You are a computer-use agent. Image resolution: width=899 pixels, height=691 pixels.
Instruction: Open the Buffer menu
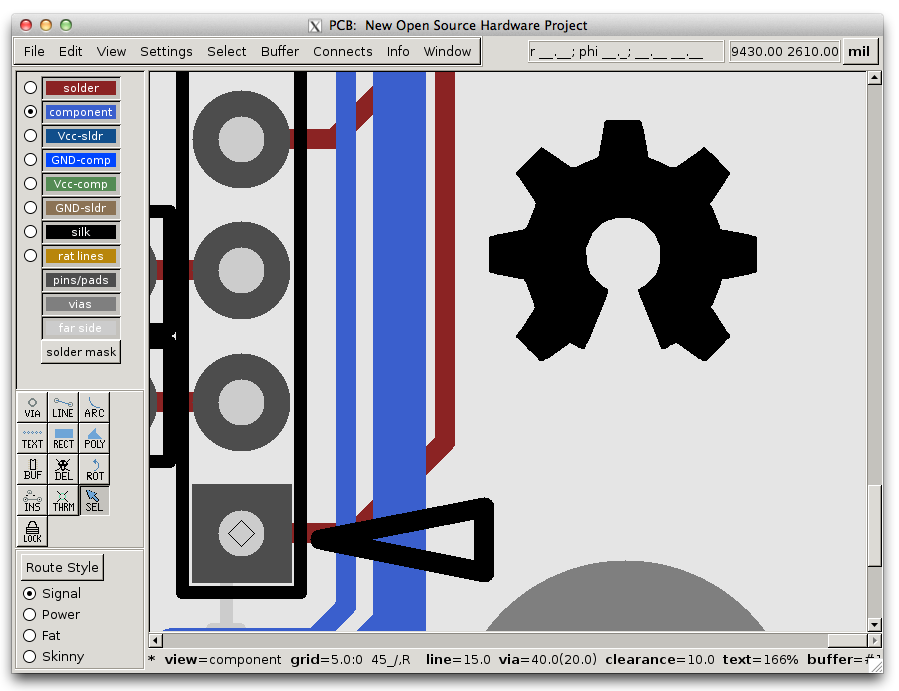(x=280, y=52)
